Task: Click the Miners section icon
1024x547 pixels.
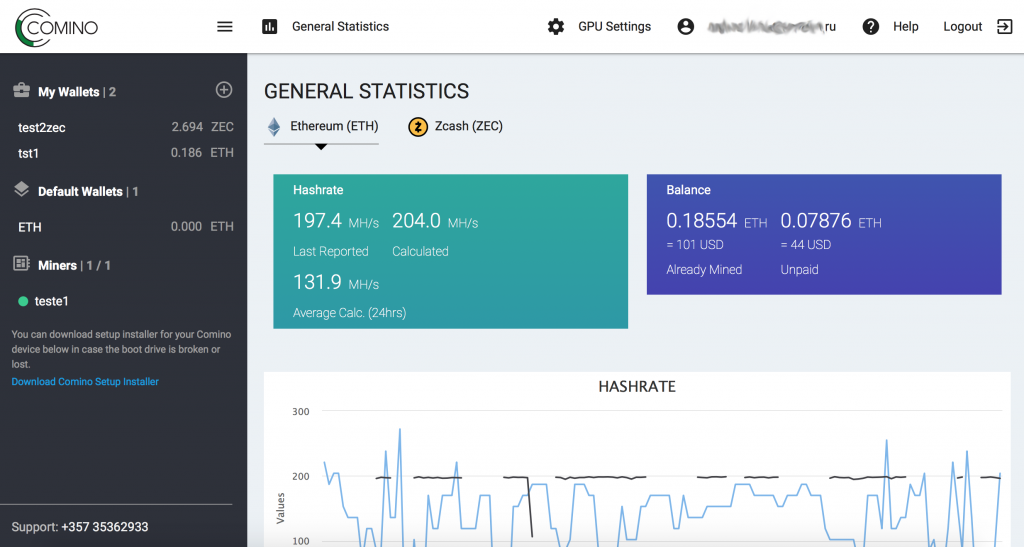Action: coord(21,264)
